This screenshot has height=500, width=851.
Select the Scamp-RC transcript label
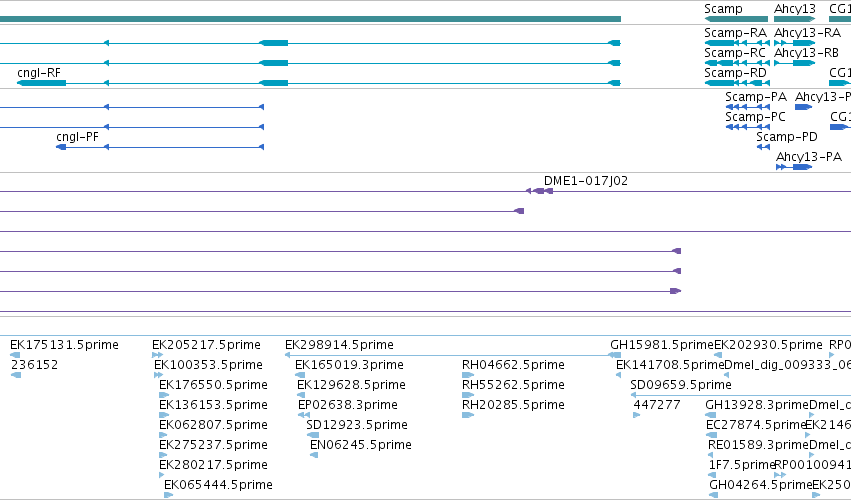pyautogui.click(x=735, y=53)
